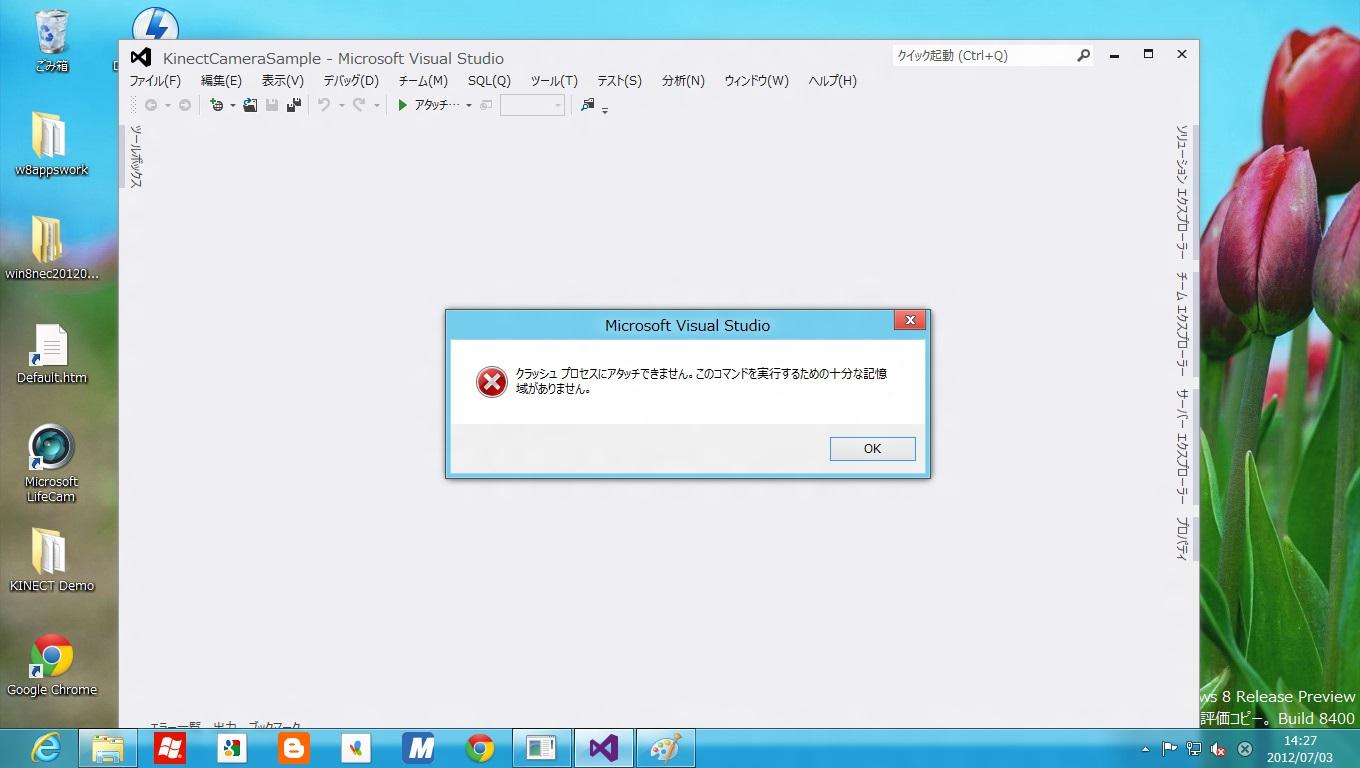Switch to Paint on the taskbar
This screenshot has height=768, width=1360.
click(x=666, y=748)
